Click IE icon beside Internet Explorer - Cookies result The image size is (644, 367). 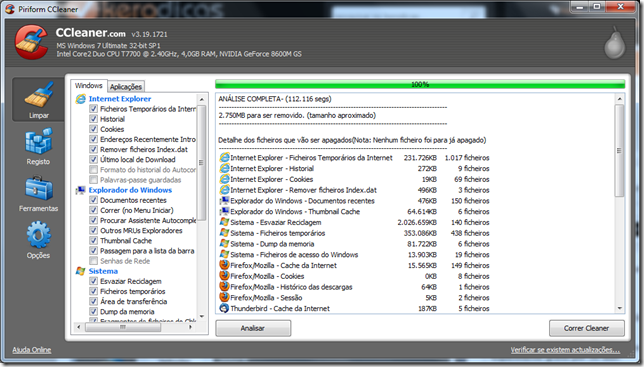(x=224, y=179)
